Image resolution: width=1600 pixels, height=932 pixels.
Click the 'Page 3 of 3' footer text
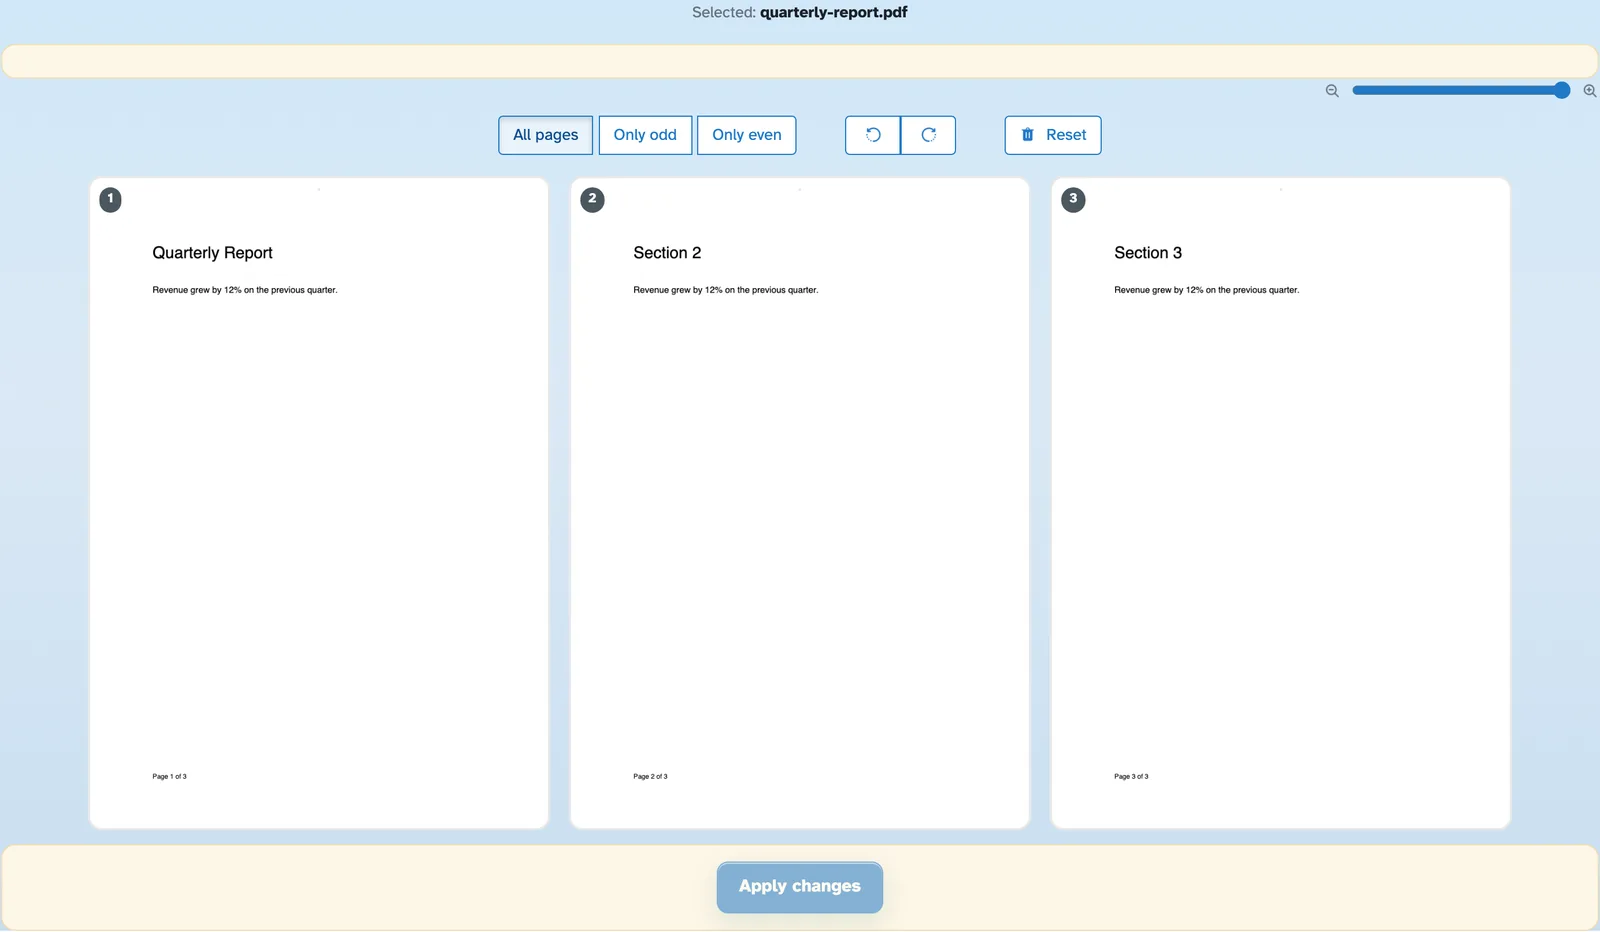tap(1131, 776)
